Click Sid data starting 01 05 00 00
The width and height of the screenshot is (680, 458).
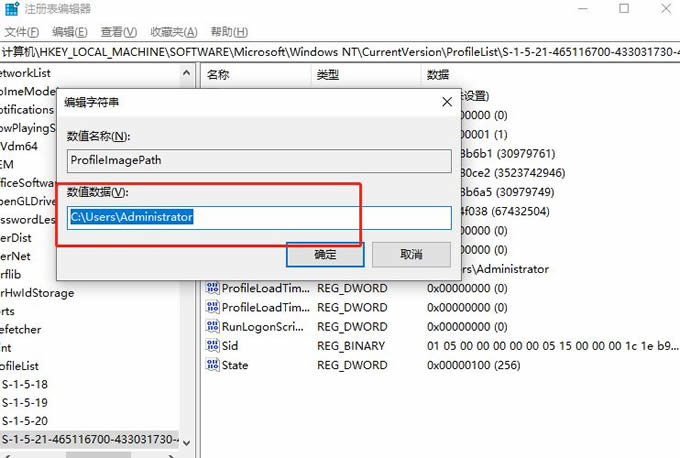point(552,346)
